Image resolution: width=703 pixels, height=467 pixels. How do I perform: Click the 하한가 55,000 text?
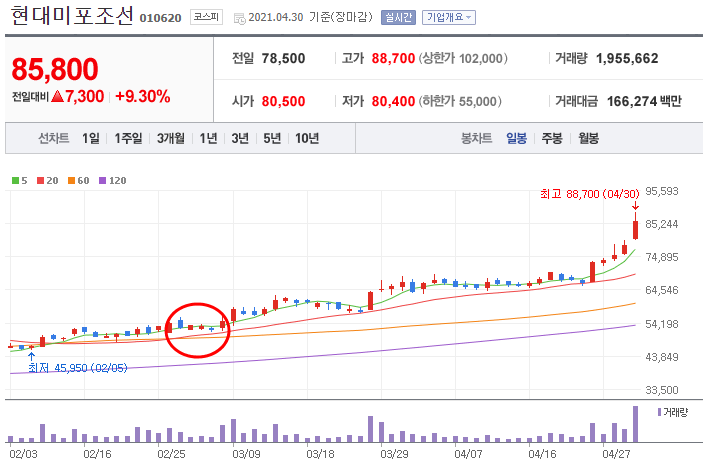[460, 101]
